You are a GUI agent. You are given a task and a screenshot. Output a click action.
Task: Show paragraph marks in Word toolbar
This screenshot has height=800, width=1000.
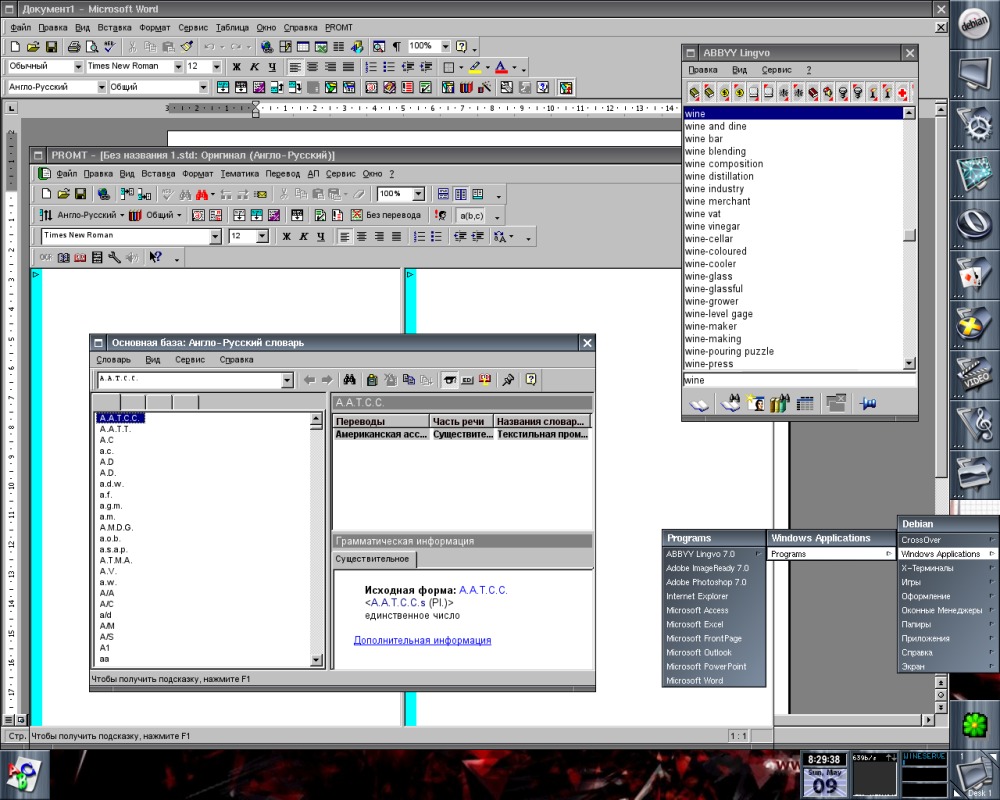pyautogui.click(x=397, y=47)
